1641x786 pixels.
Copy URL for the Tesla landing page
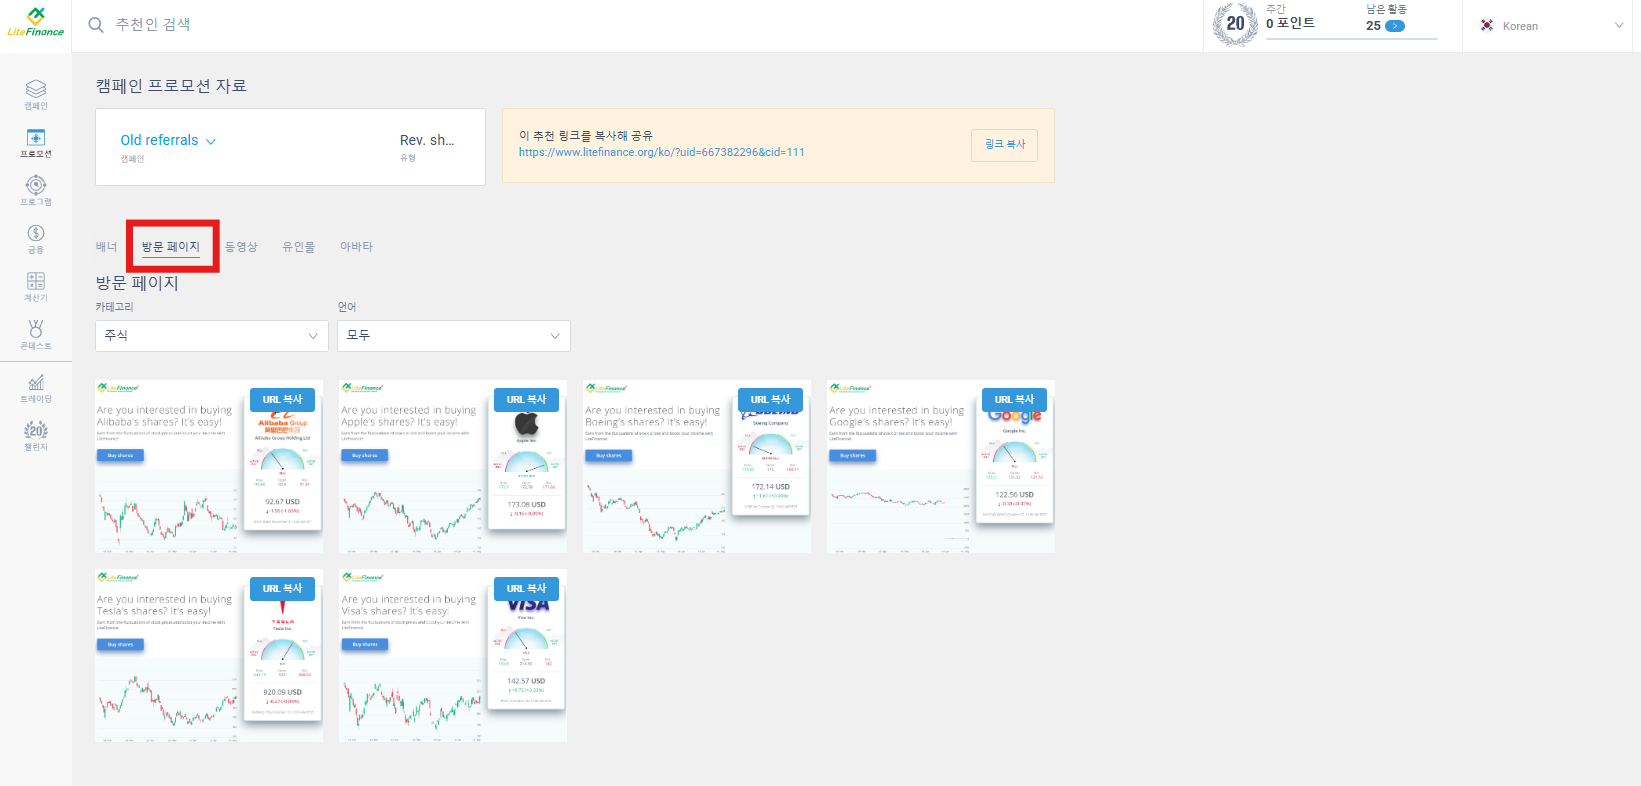tap(282, 589)
